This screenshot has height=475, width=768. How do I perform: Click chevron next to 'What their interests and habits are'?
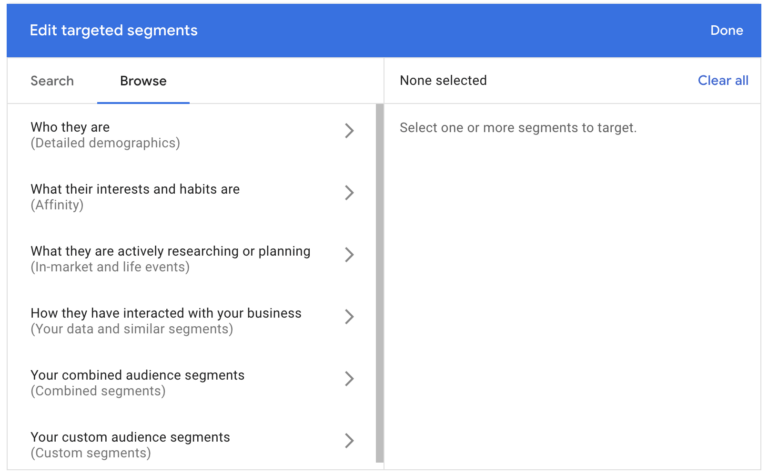coord(349,193)
